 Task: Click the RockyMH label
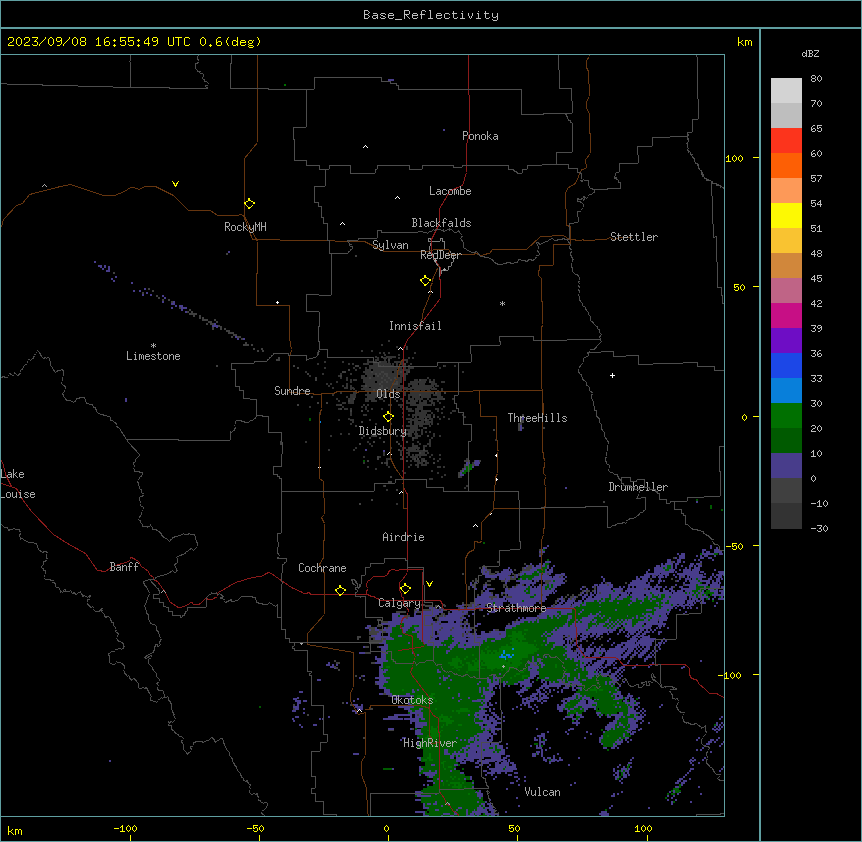point(245,227)
